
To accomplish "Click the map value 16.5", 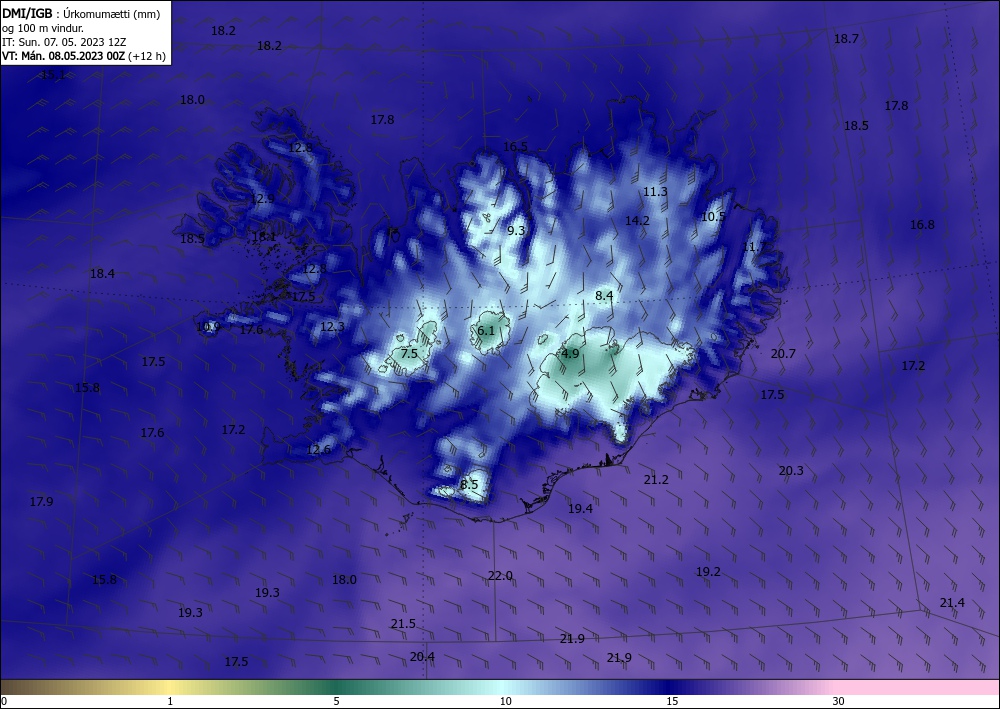I will click(x=515, y=147).
